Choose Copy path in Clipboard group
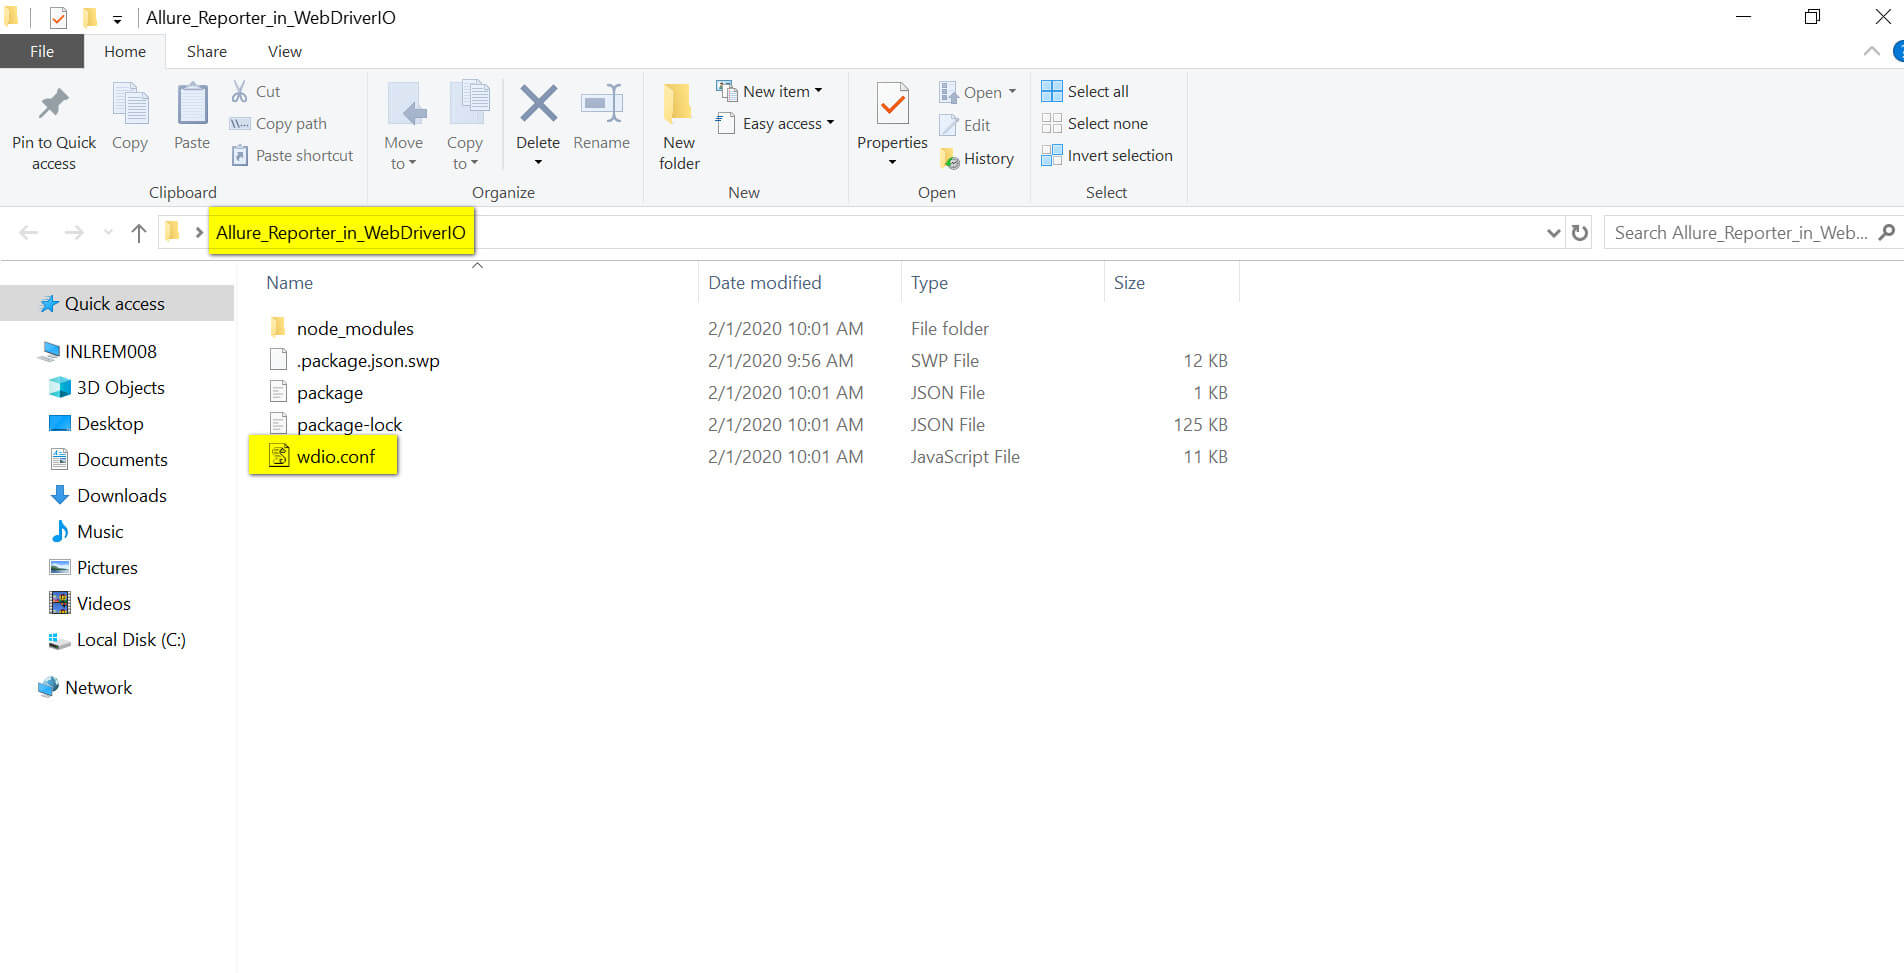This screenshot has height=973, width=1904. tap(279, 123)
